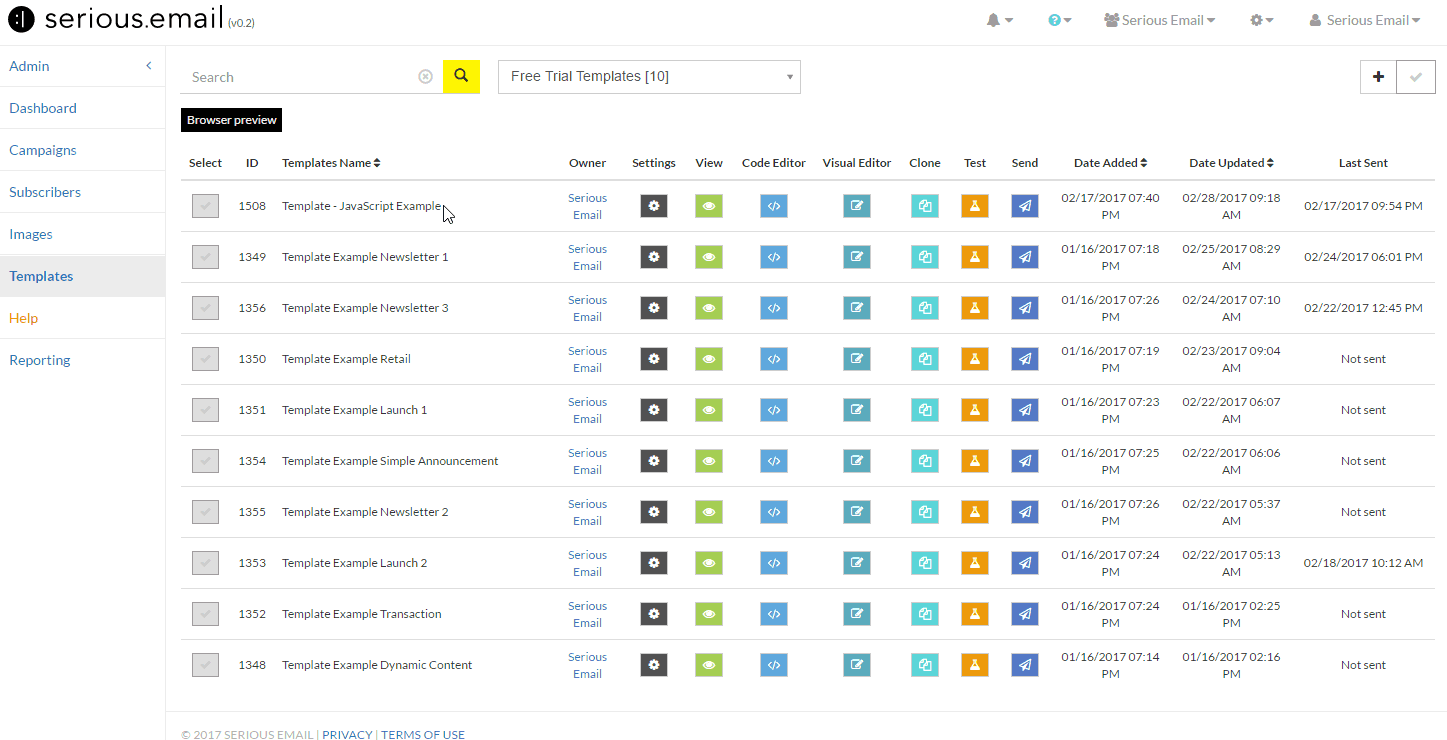Select Templates in the sidebar
Screen dimensions: 1447x740
[x=82, y=276]
